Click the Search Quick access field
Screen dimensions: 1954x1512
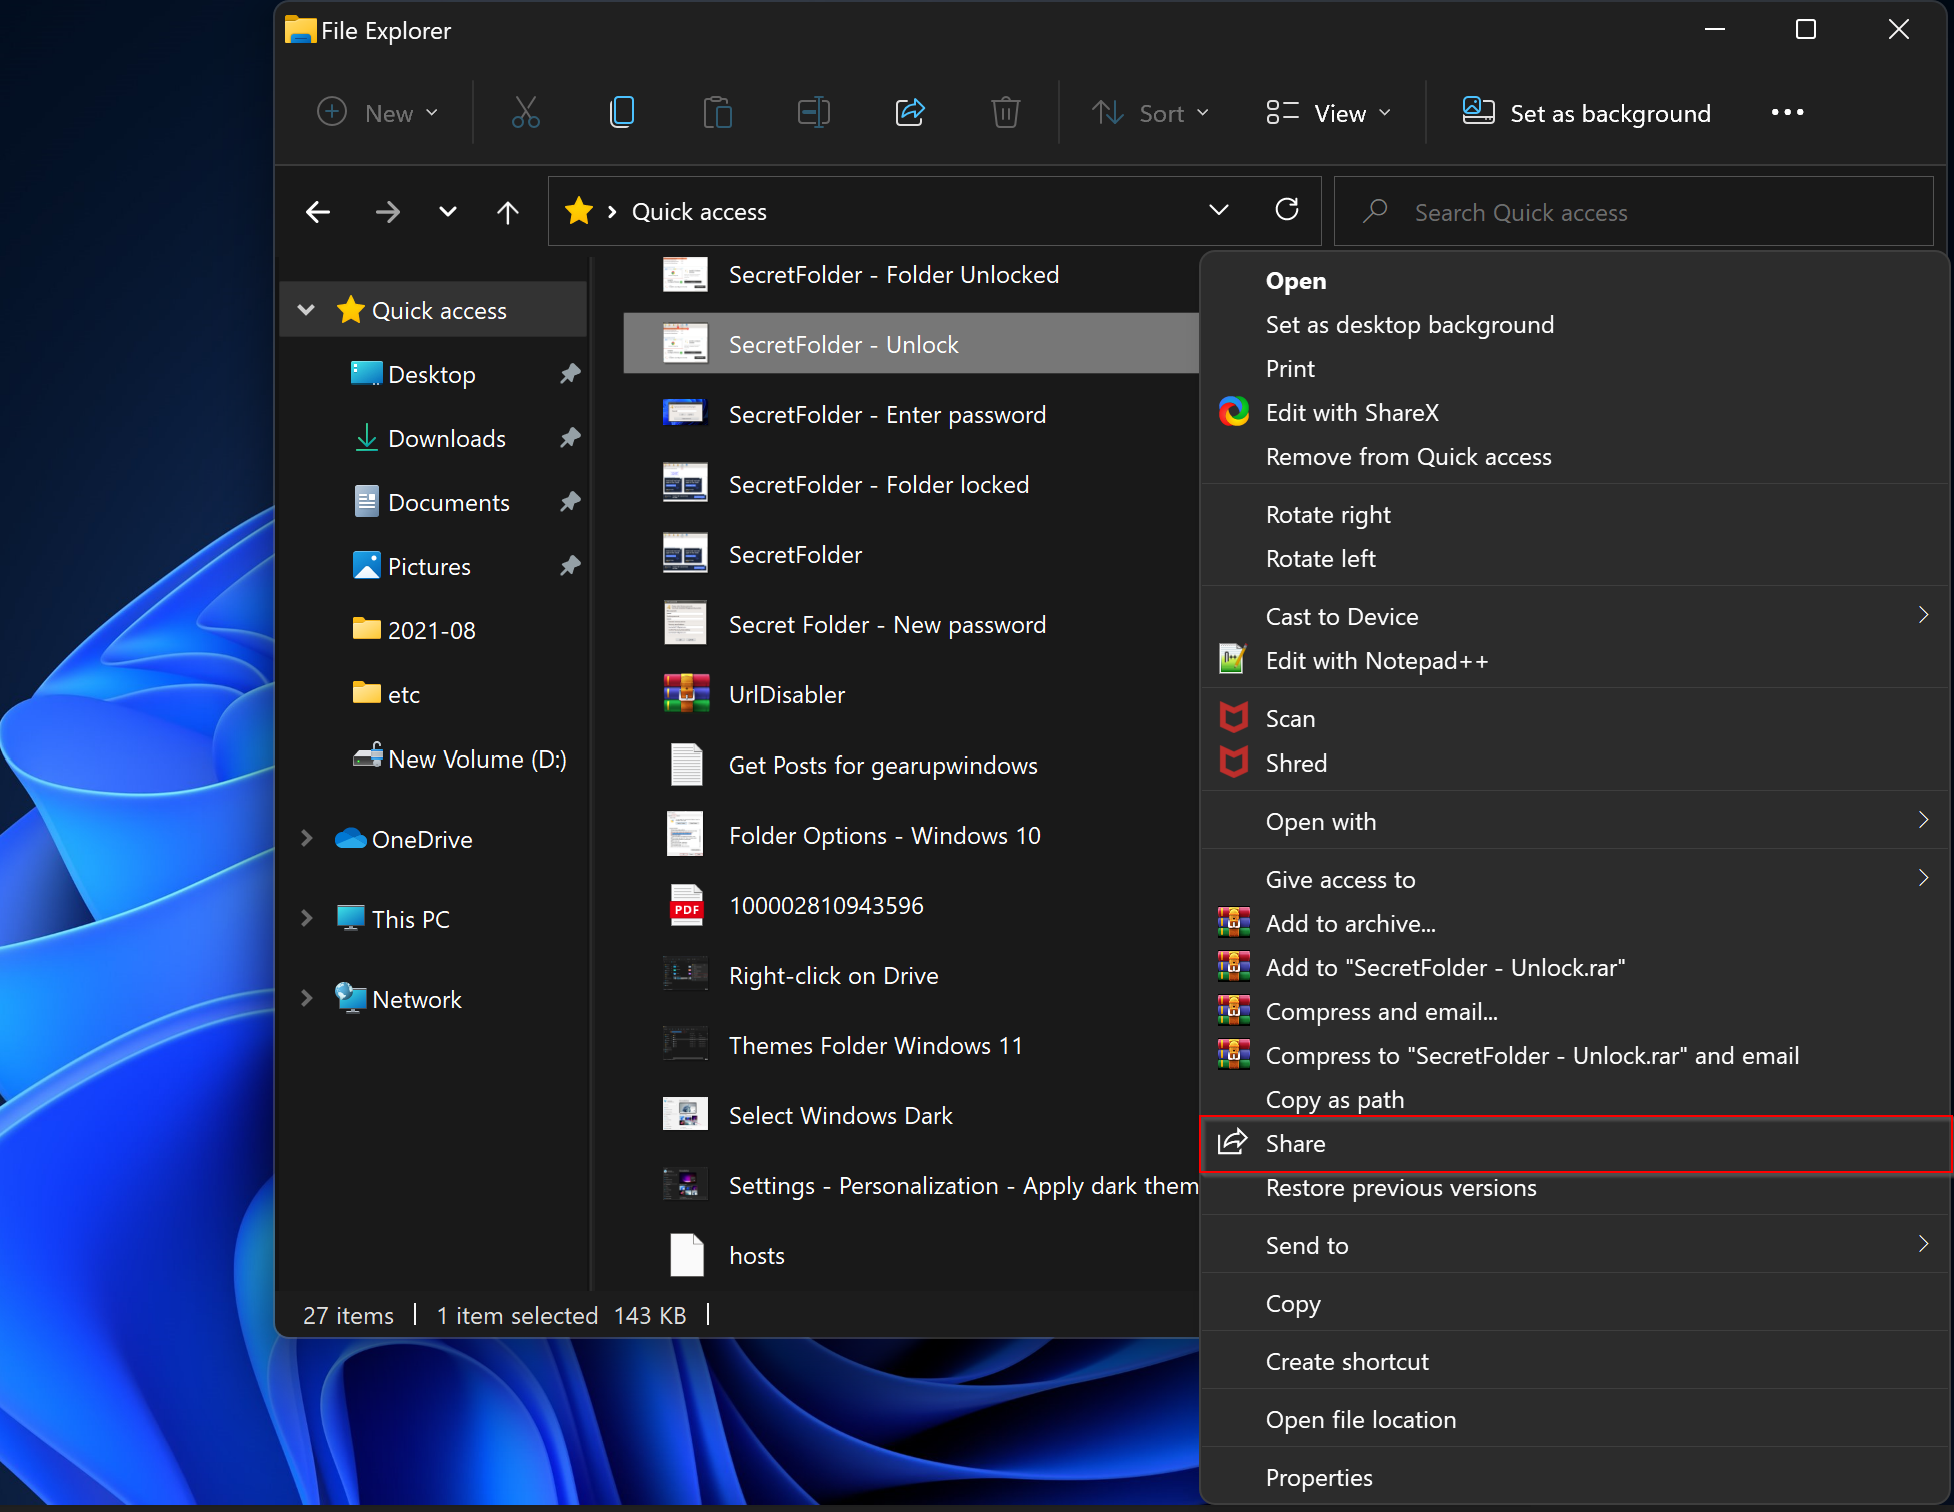[x=1634, y=212]
